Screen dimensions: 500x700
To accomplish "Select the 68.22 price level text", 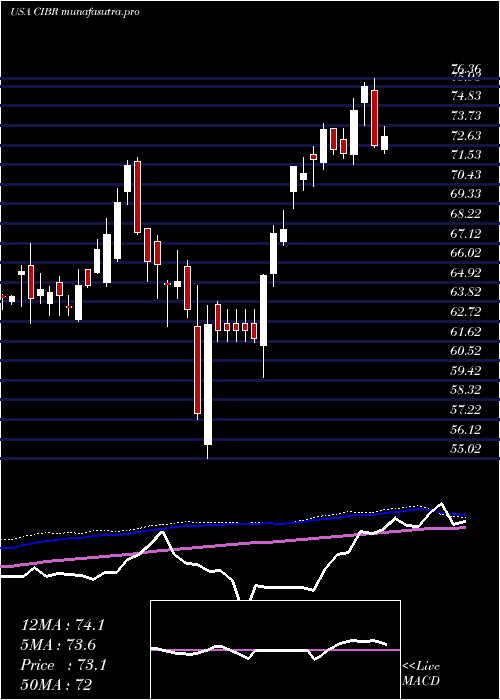I will click(467, 213).
